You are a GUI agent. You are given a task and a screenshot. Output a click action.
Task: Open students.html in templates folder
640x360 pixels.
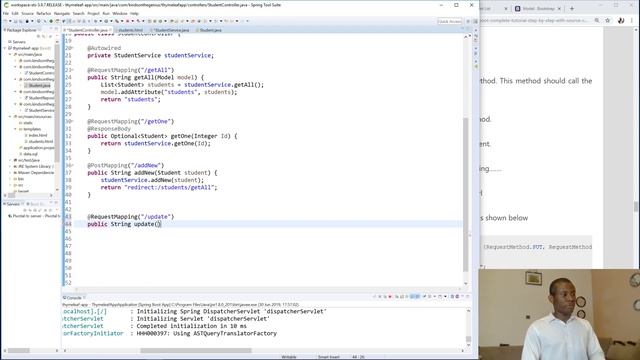[40, 142]
